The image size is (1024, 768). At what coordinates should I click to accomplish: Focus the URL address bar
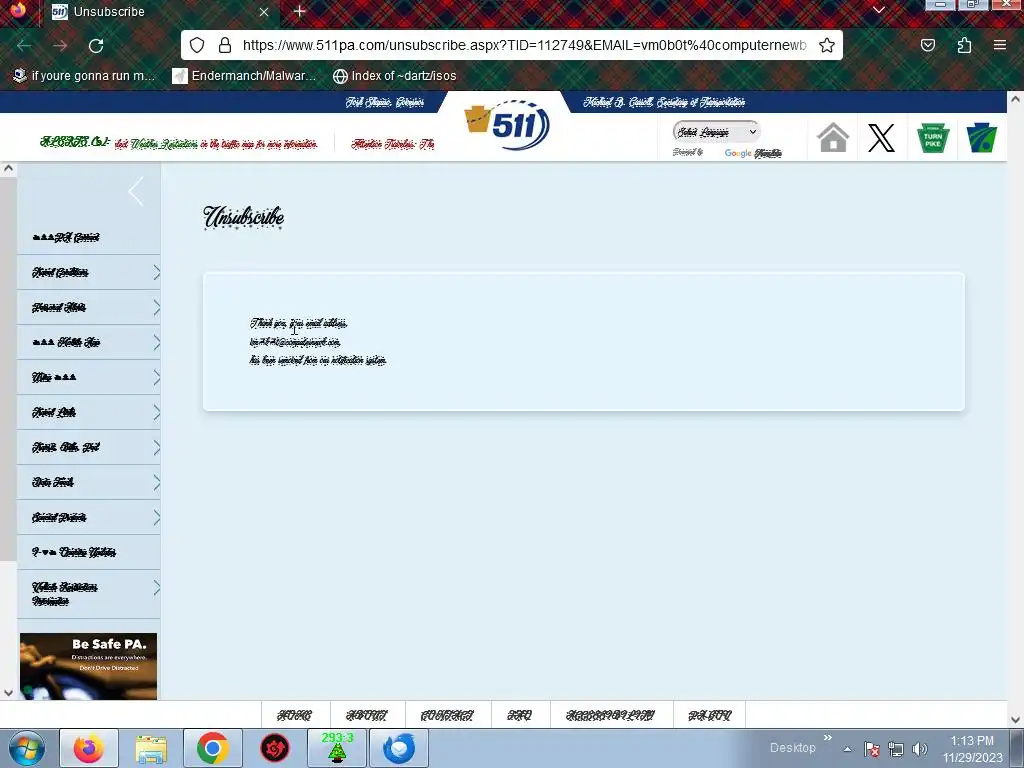(x=524, y=45)
